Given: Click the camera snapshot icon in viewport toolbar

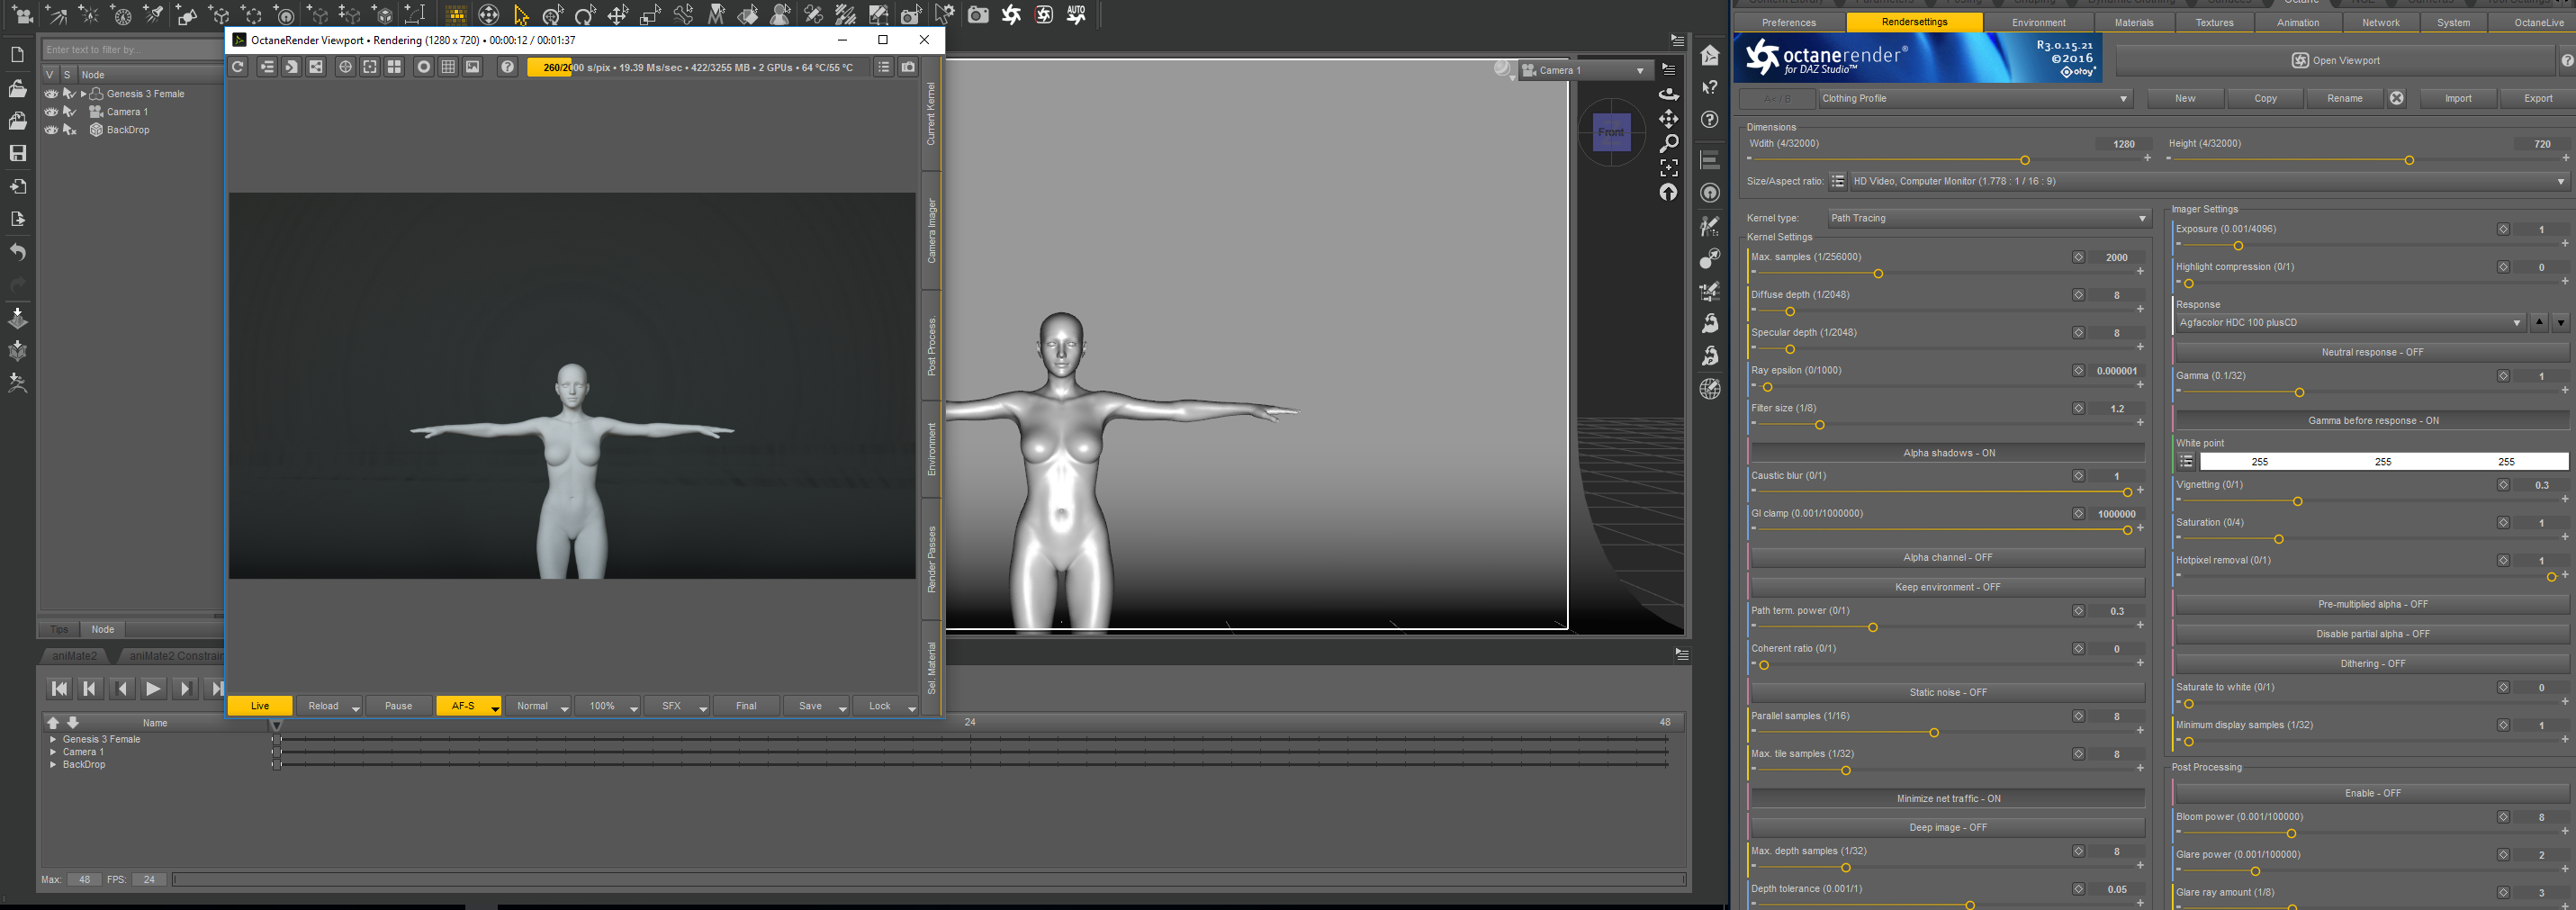Looking at the screenshot, I should tap(908, 67).
